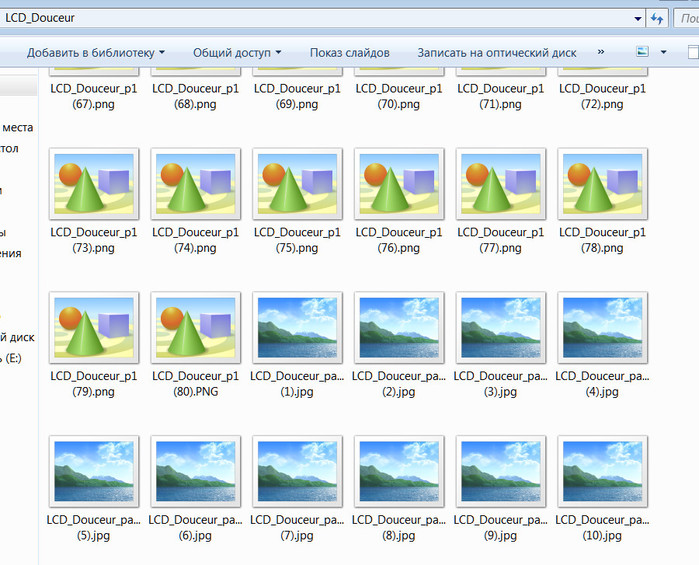The width and height of the screenshot is (699, 565).
Task: Select the landscape image ending (5).jpg
Action: click(x=94, y=471)
